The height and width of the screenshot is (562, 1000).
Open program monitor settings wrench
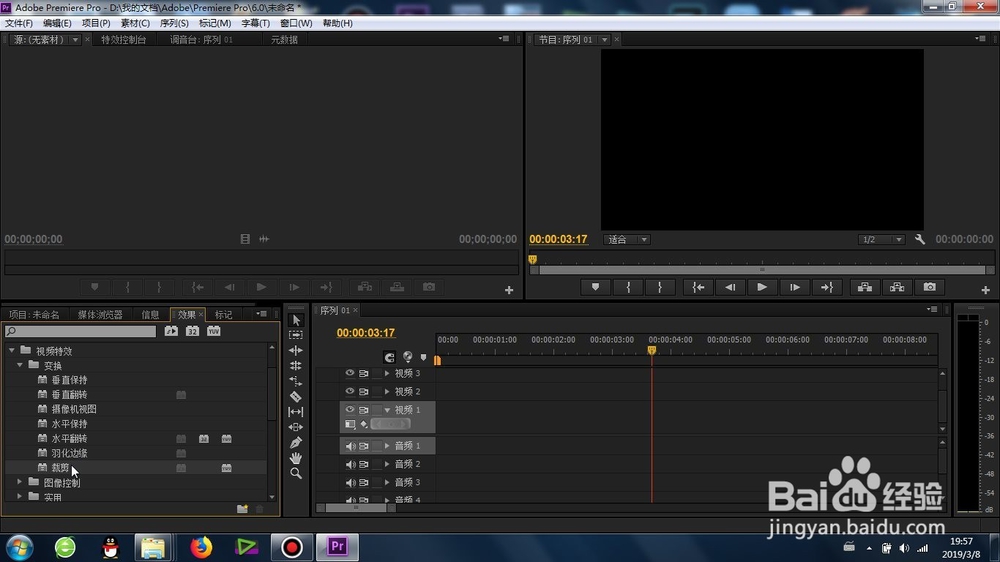pyautogui.click(x=920, y=239)
